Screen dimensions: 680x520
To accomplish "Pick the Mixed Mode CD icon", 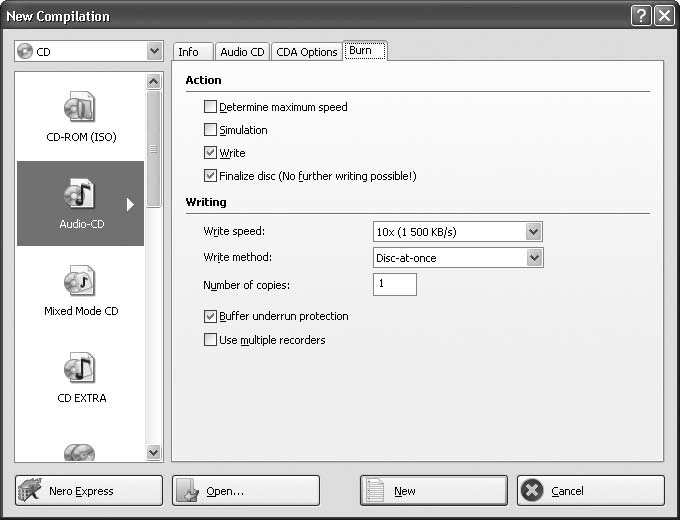I will tap(80, 282).
